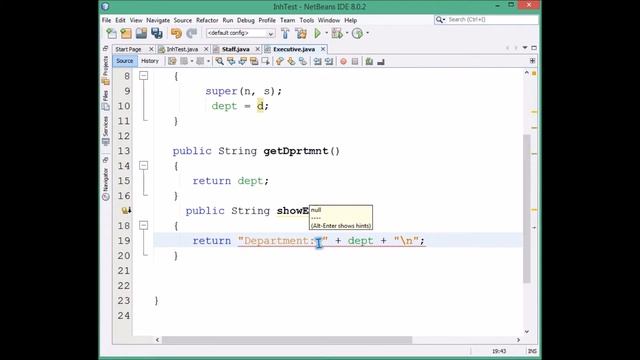Open the Debug Project dropdown arrow
The image size is (640, 360).
(347, 33)
